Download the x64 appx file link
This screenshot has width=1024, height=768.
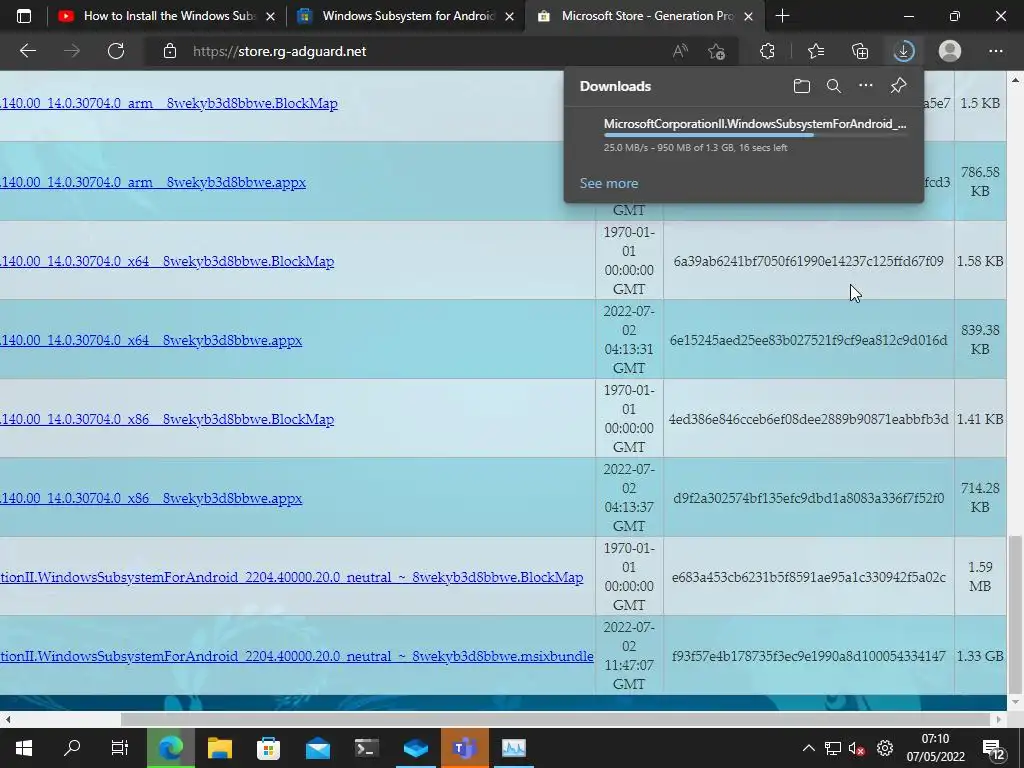pyautogui.click(x=151, y=340)
